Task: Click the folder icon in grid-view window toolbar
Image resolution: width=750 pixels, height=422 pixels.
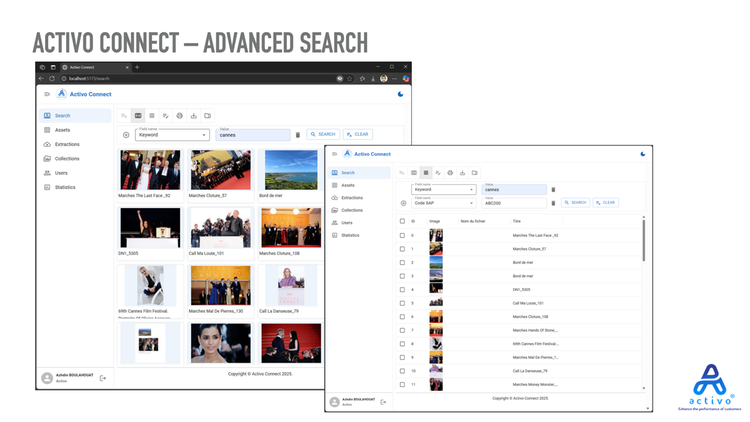Action: pos(207,116)
